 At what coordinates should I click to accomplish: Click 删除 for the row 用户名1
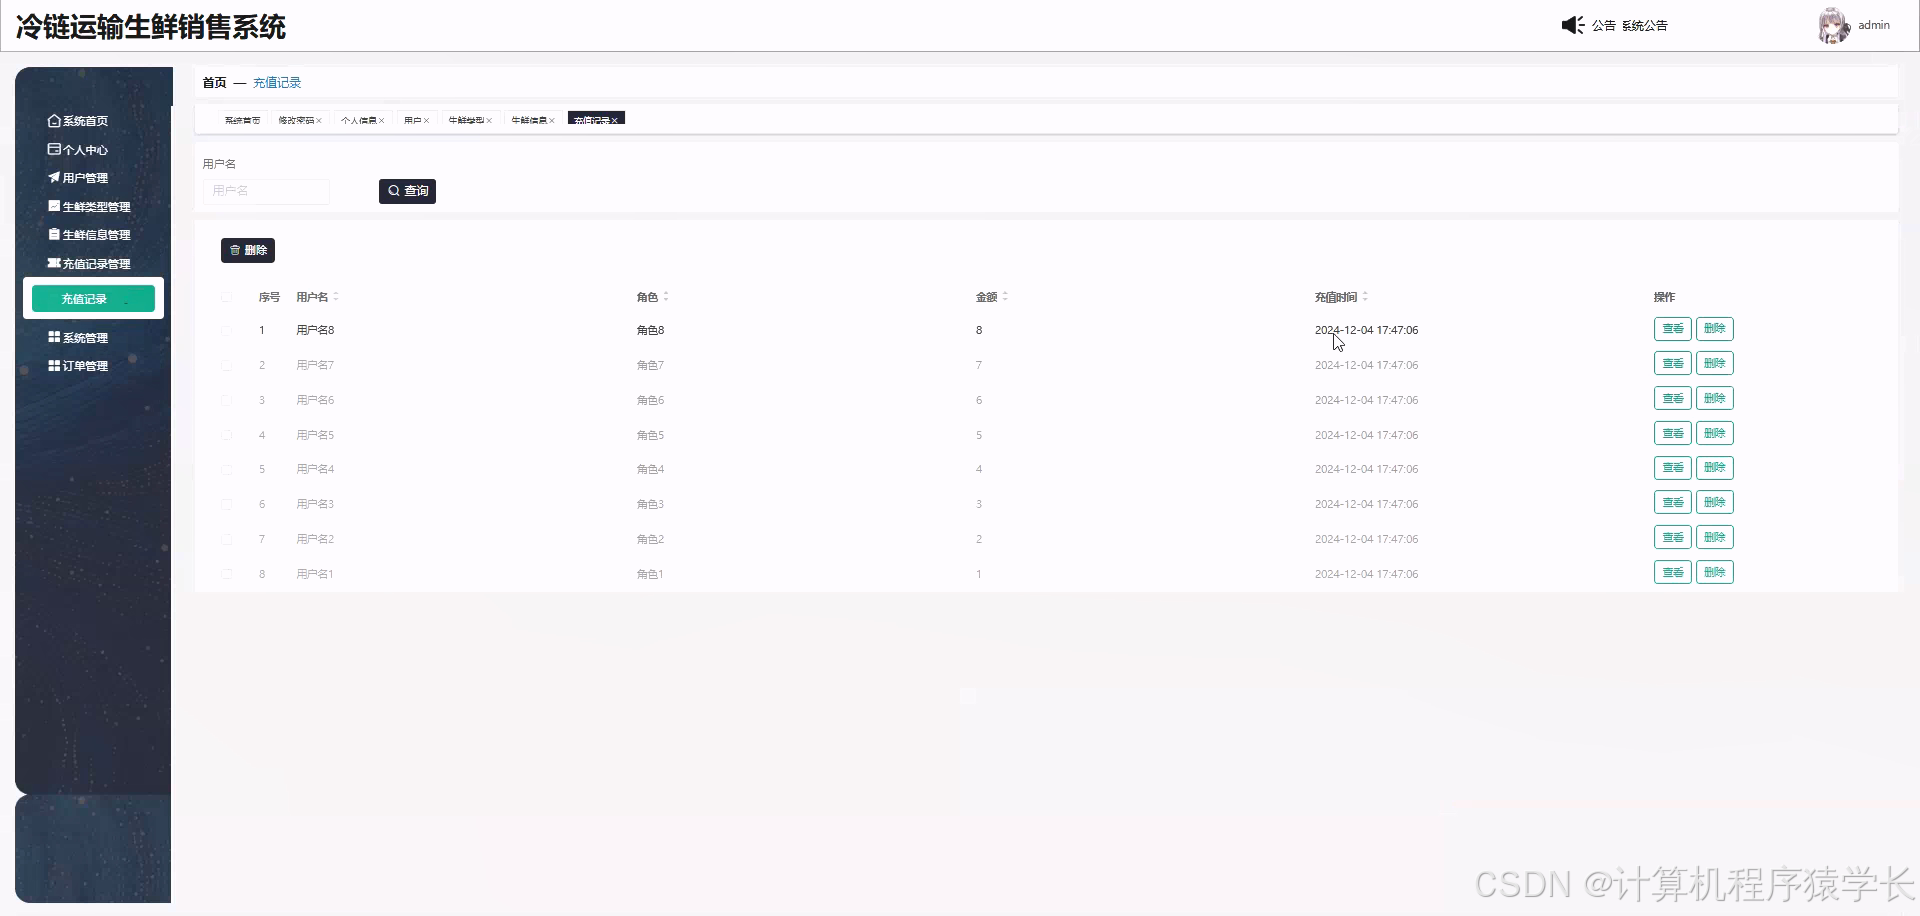1714,573
